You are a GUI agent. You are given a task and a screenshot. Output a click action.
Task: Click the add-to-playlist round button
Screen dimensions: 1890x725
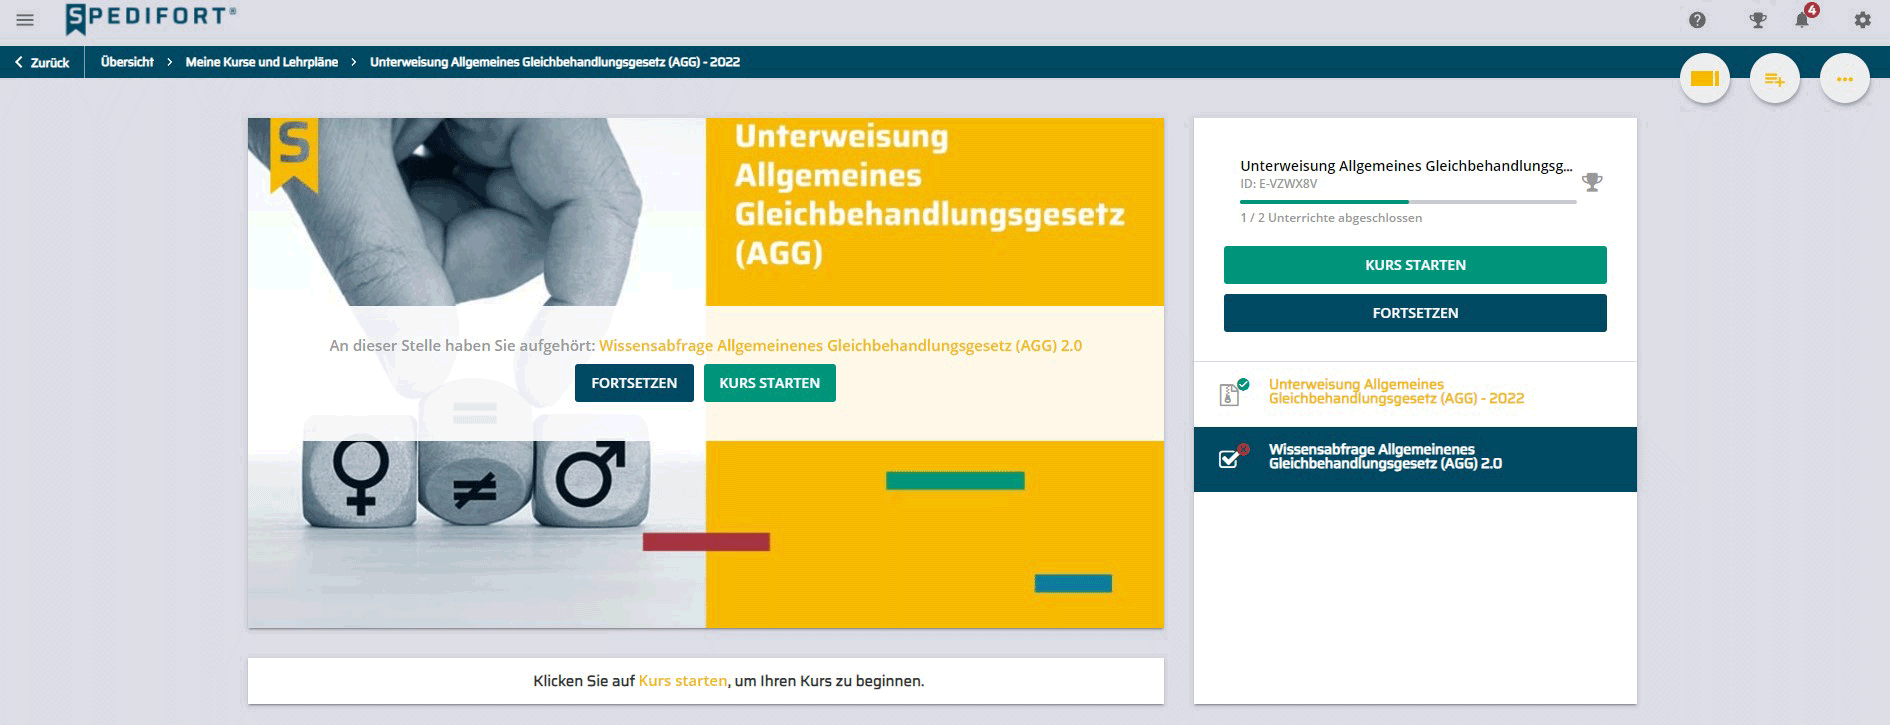click(1774, 79)
